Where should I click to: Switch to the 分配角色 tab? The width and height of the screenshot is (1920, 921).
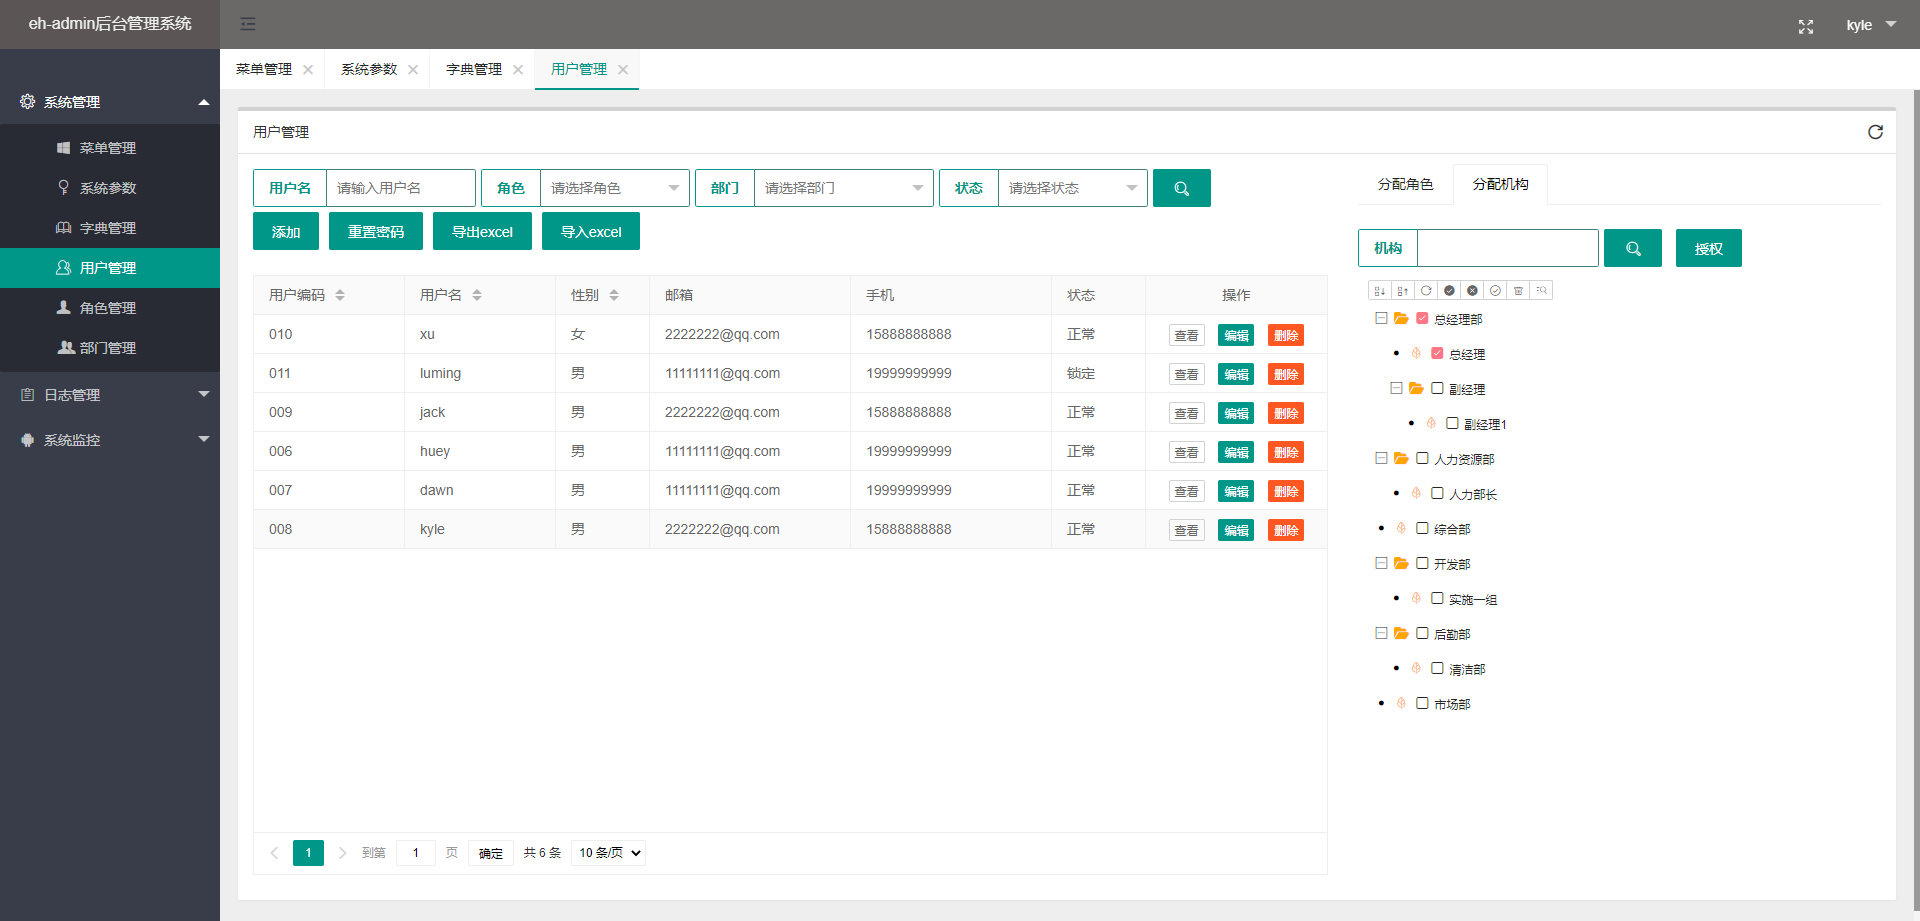[x=1405, y=184]
